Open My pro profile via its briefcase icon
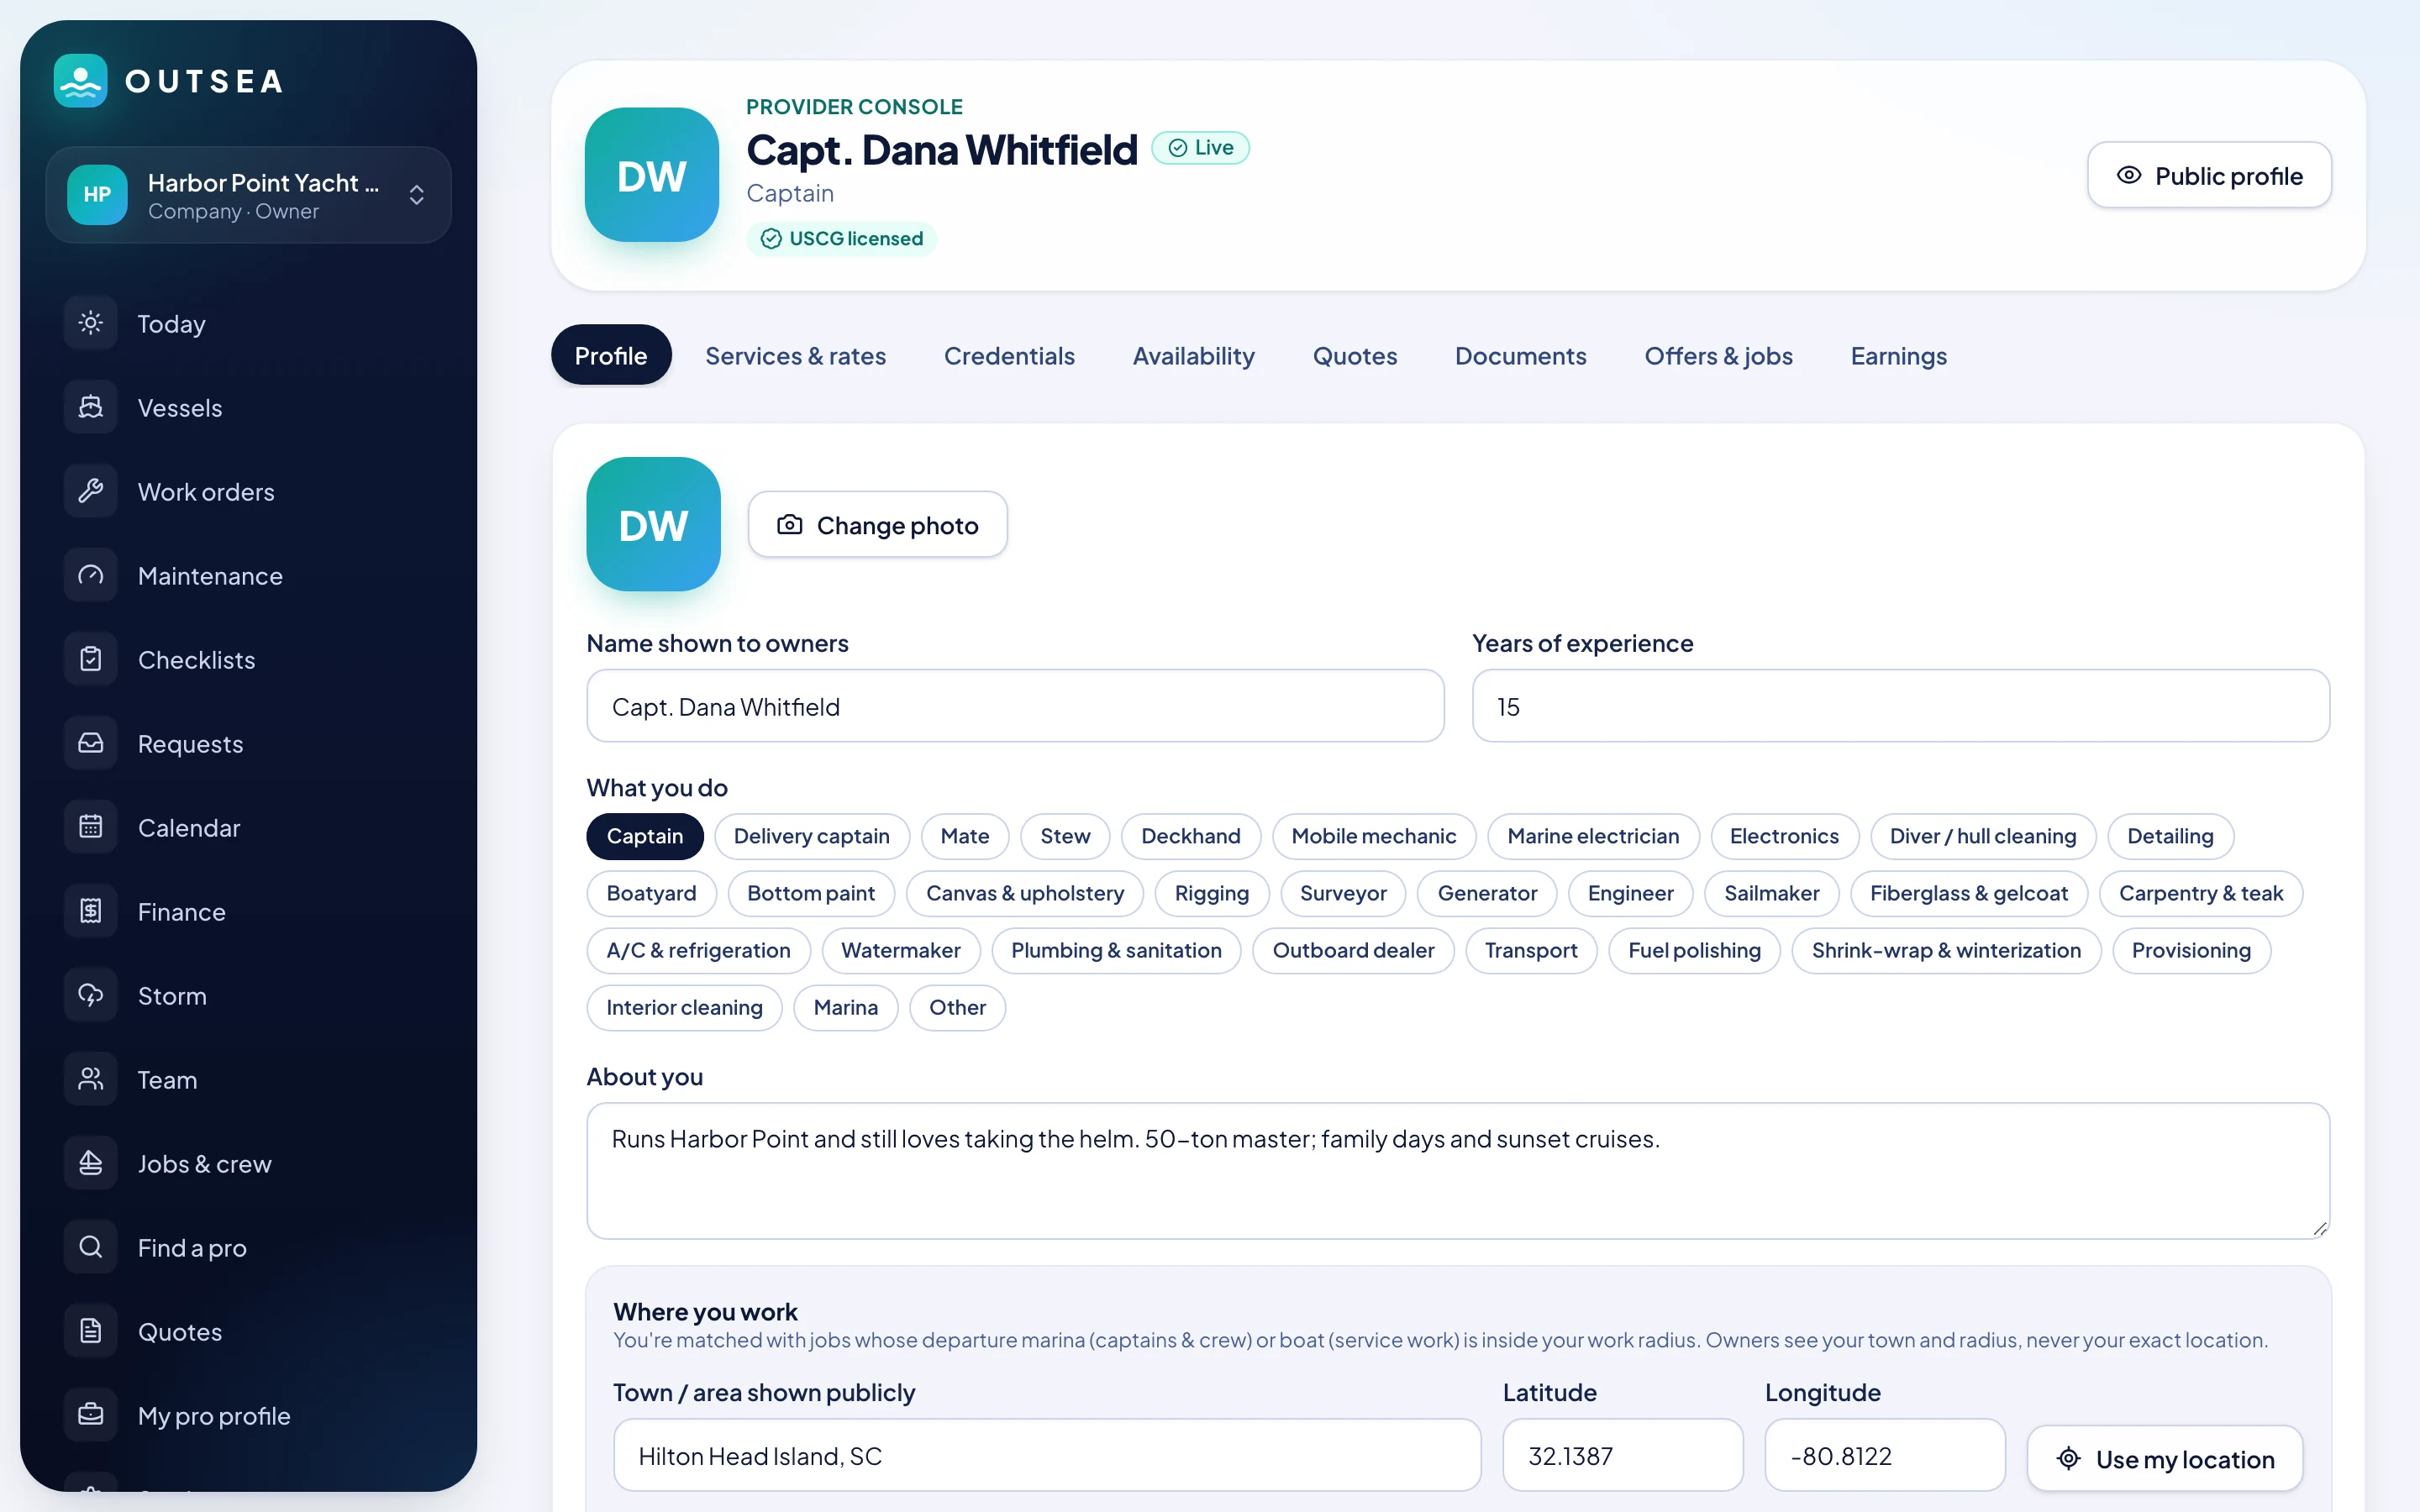This screenshot has height=1512, width=2420. click(x=91, y=1415)
